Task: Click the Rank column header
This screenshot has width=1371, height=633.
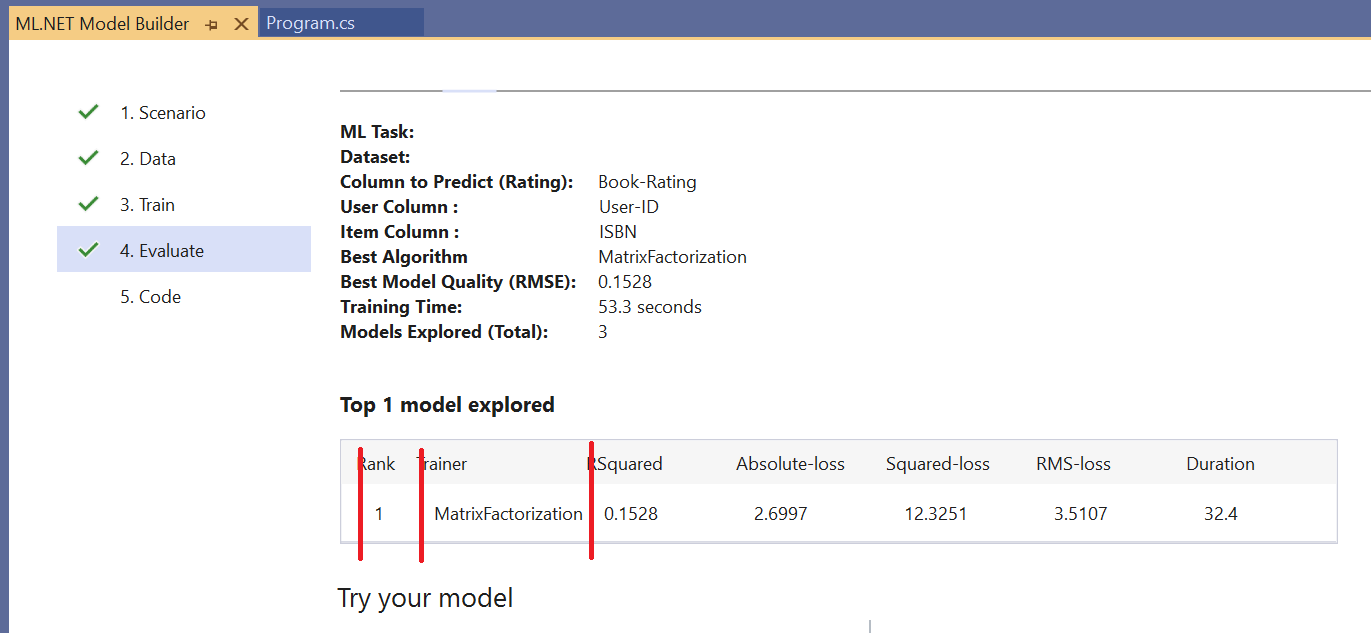Action: pyautogui.click(x=376, y=463)
